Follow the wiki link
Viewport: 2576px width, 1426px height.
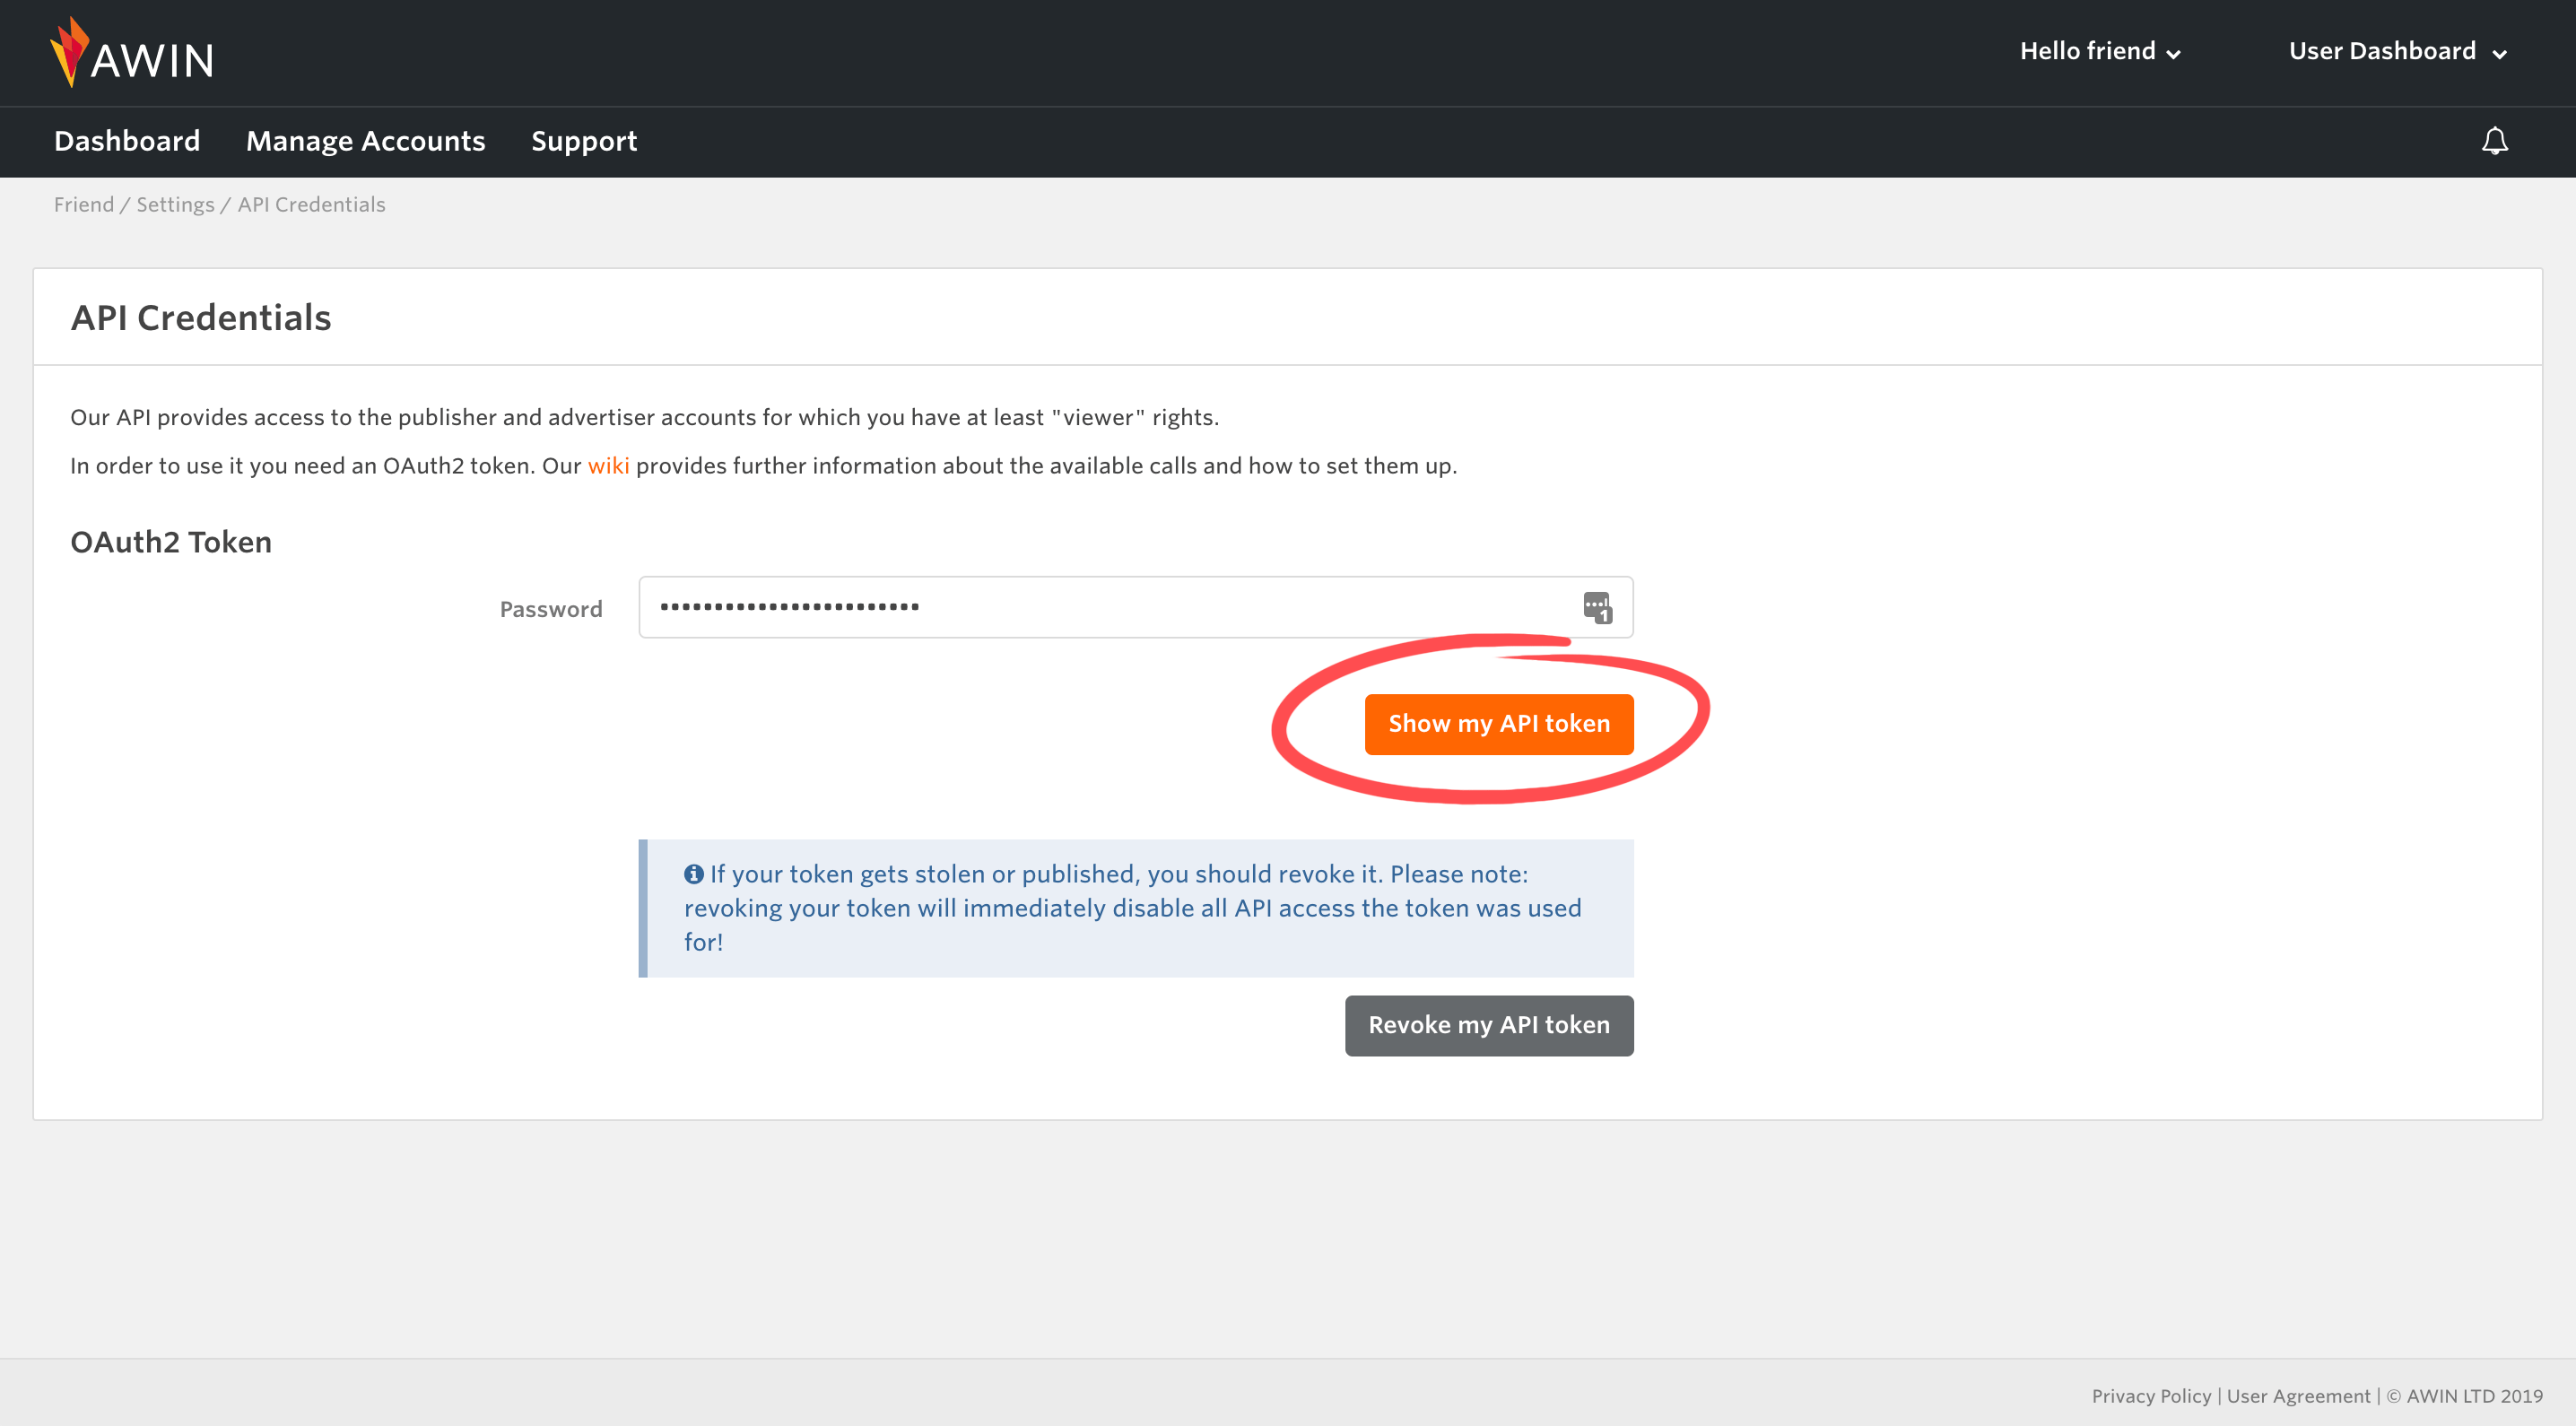[x=608, y=465]
